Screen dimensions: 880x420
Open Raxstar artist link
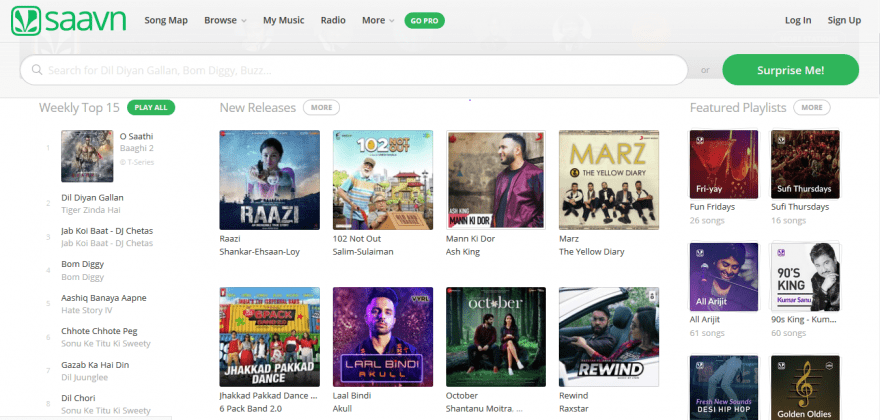(574, 409)
